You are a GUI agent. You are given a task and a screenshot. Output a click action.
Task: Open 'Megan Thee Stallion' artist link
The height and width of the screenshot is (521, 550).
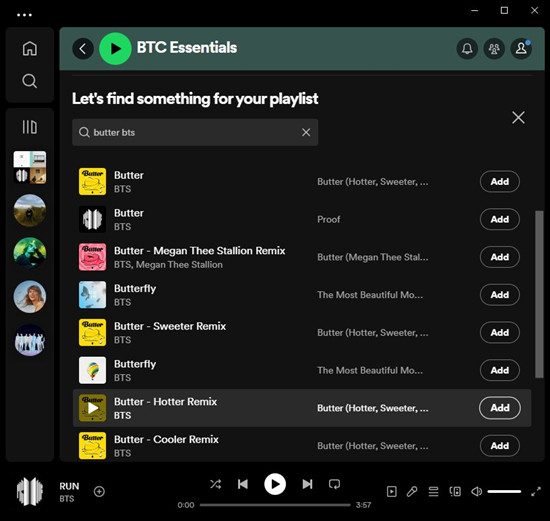pyautogui.click(x=179, y=265)
